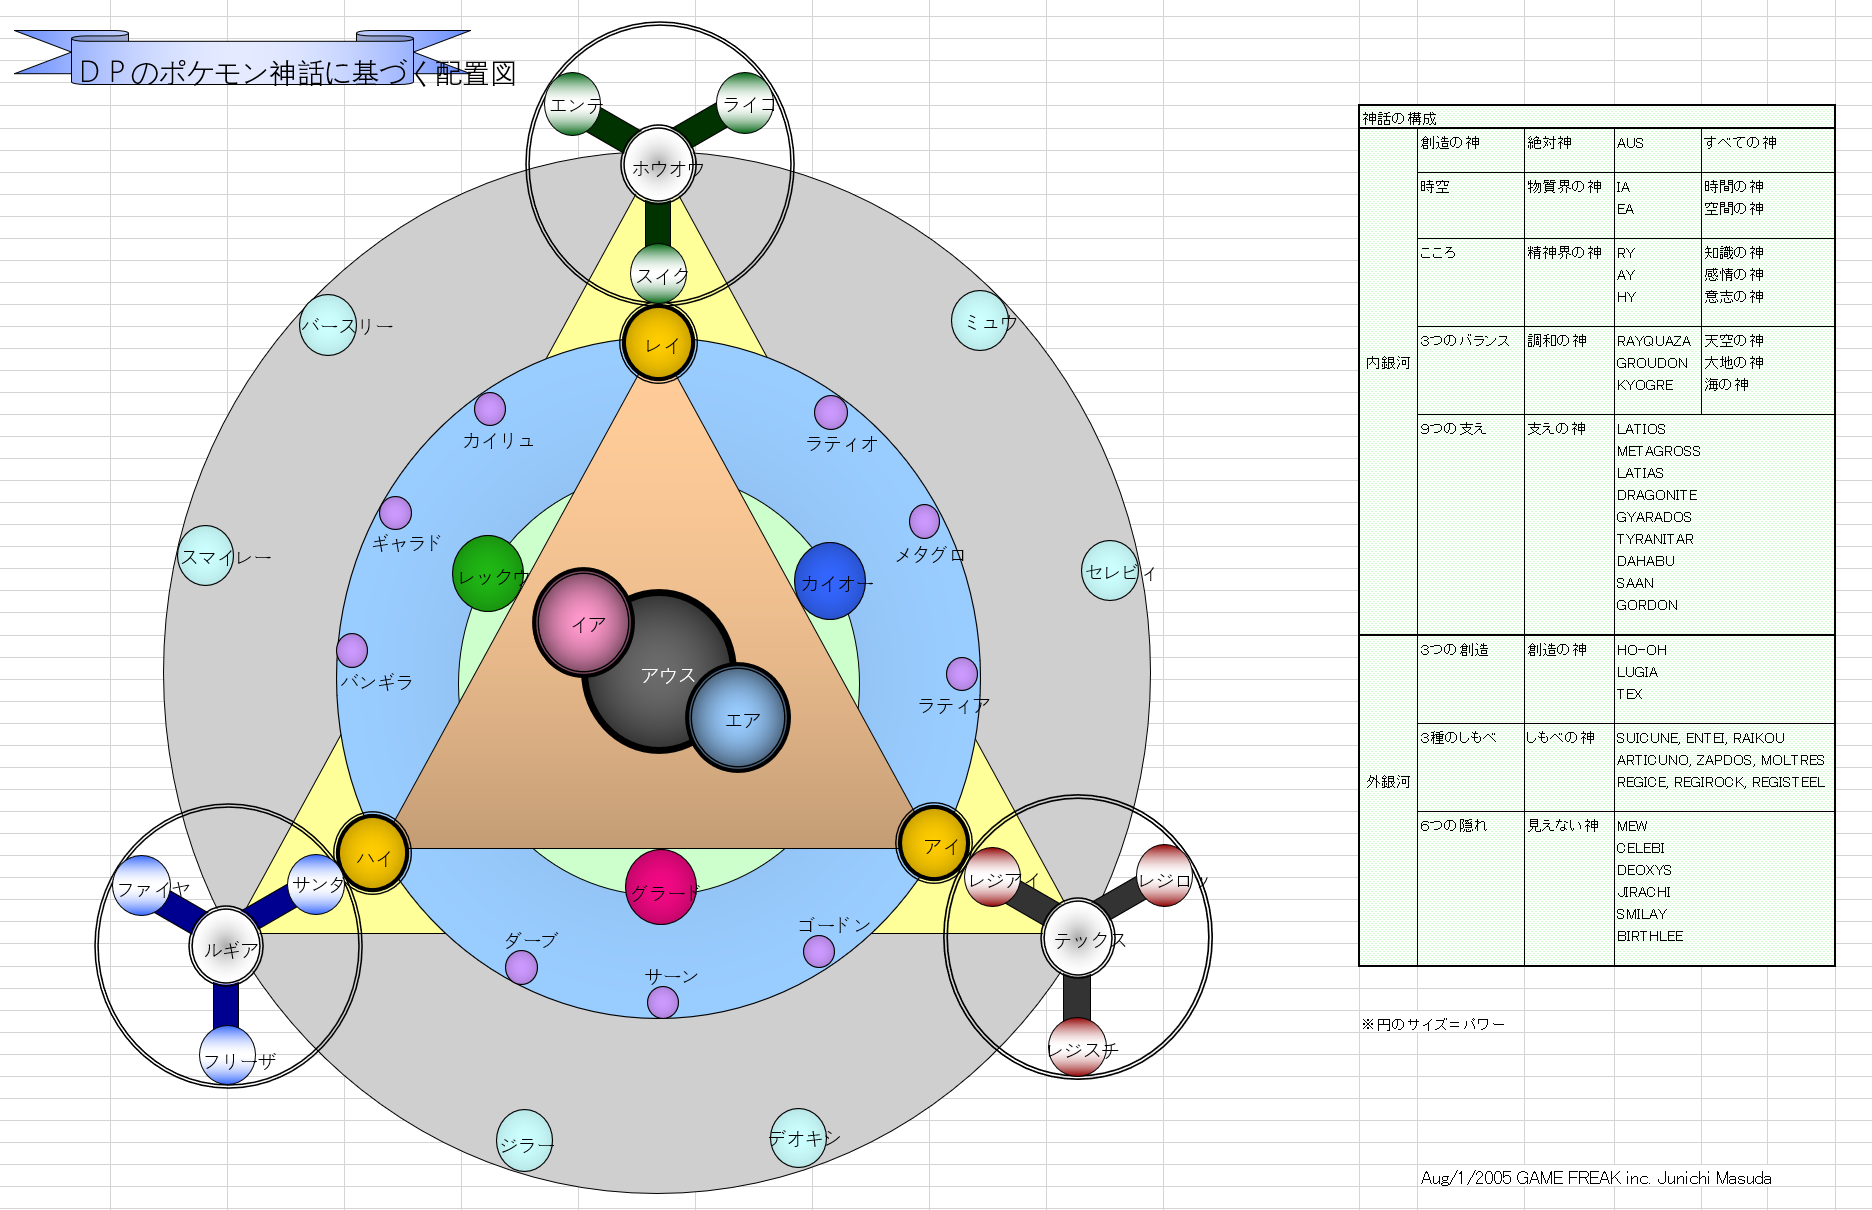Select the ミュウ cyan circle
Screen dimensions: 1872x1210
coord(980,321)
